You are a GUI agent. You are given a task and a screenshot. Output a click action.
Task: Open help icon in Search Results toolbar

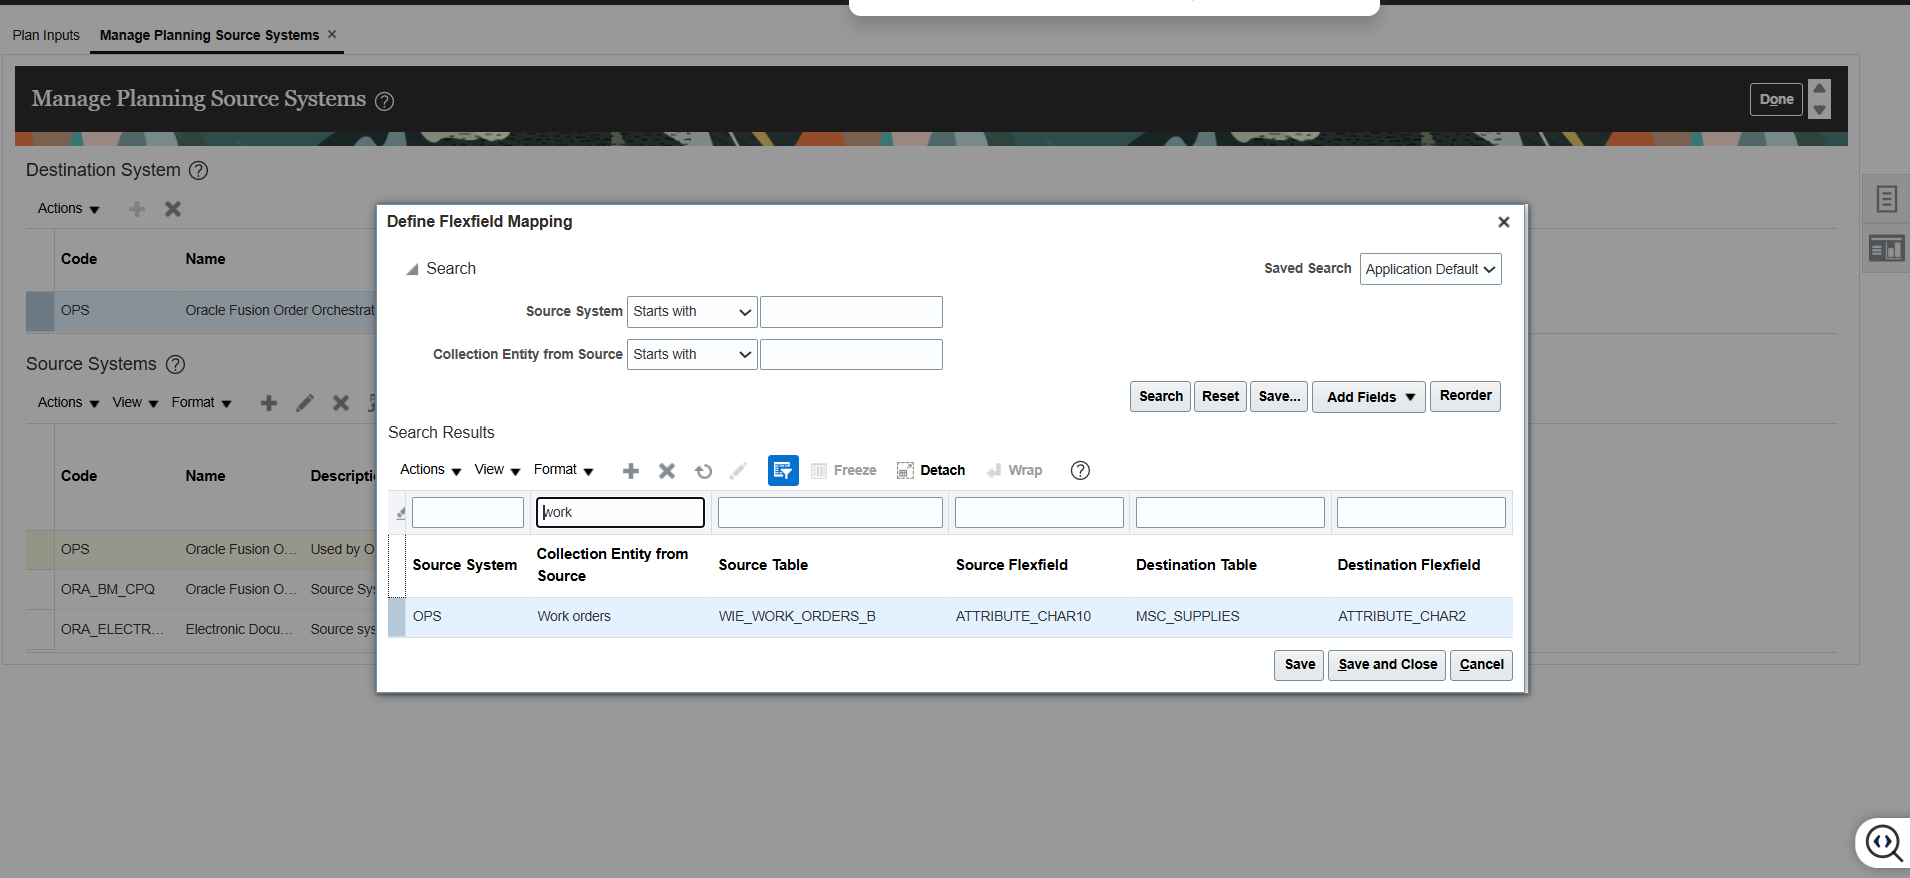[1080, 470]
